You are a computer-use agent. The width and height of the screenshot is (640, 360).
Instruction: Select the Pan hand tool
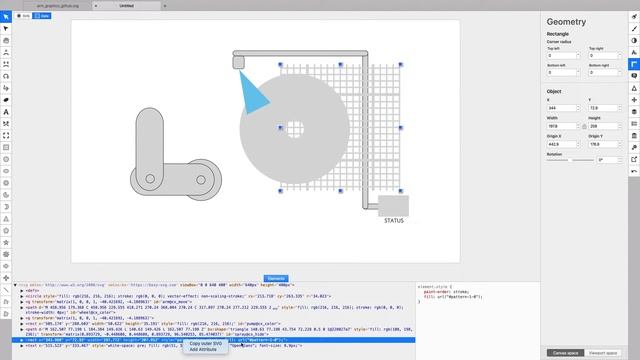click(x=6, y=40)
